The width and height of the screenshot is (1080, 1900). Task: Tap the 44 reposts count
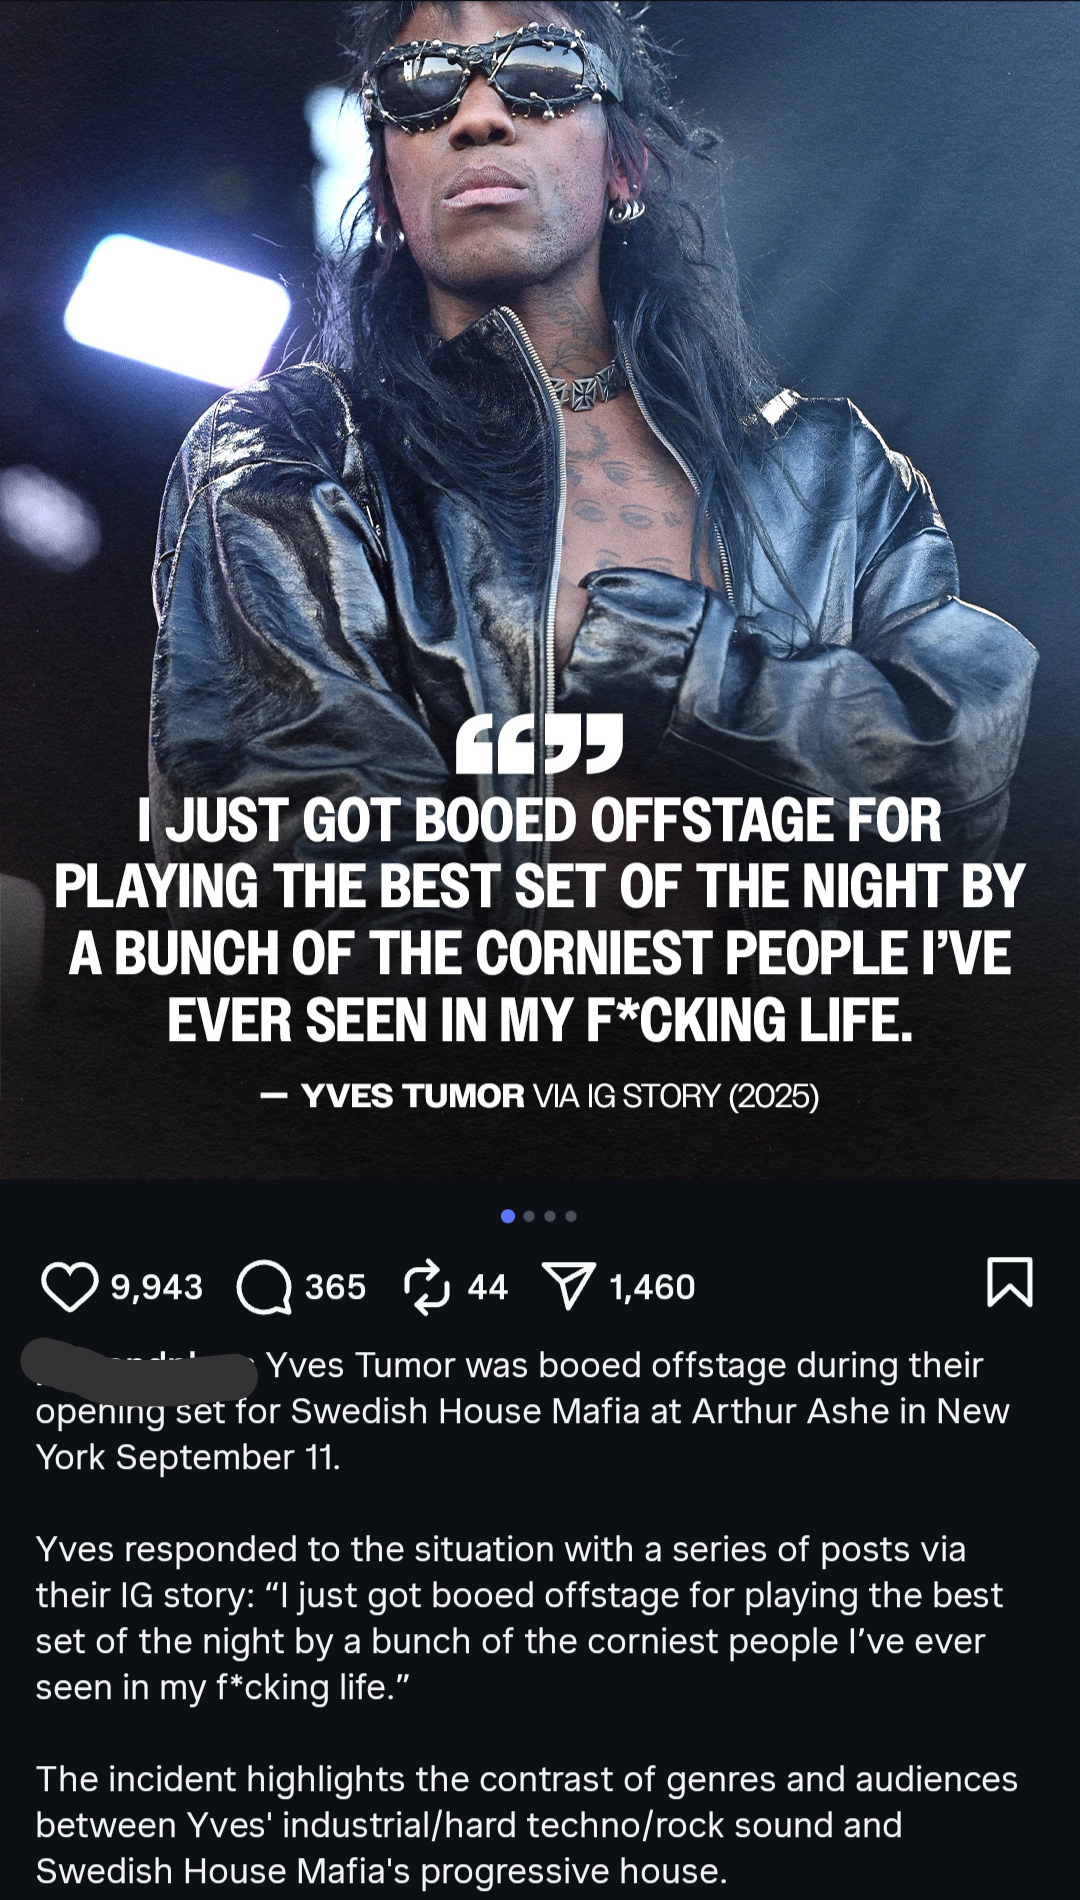pos(487,1287)
